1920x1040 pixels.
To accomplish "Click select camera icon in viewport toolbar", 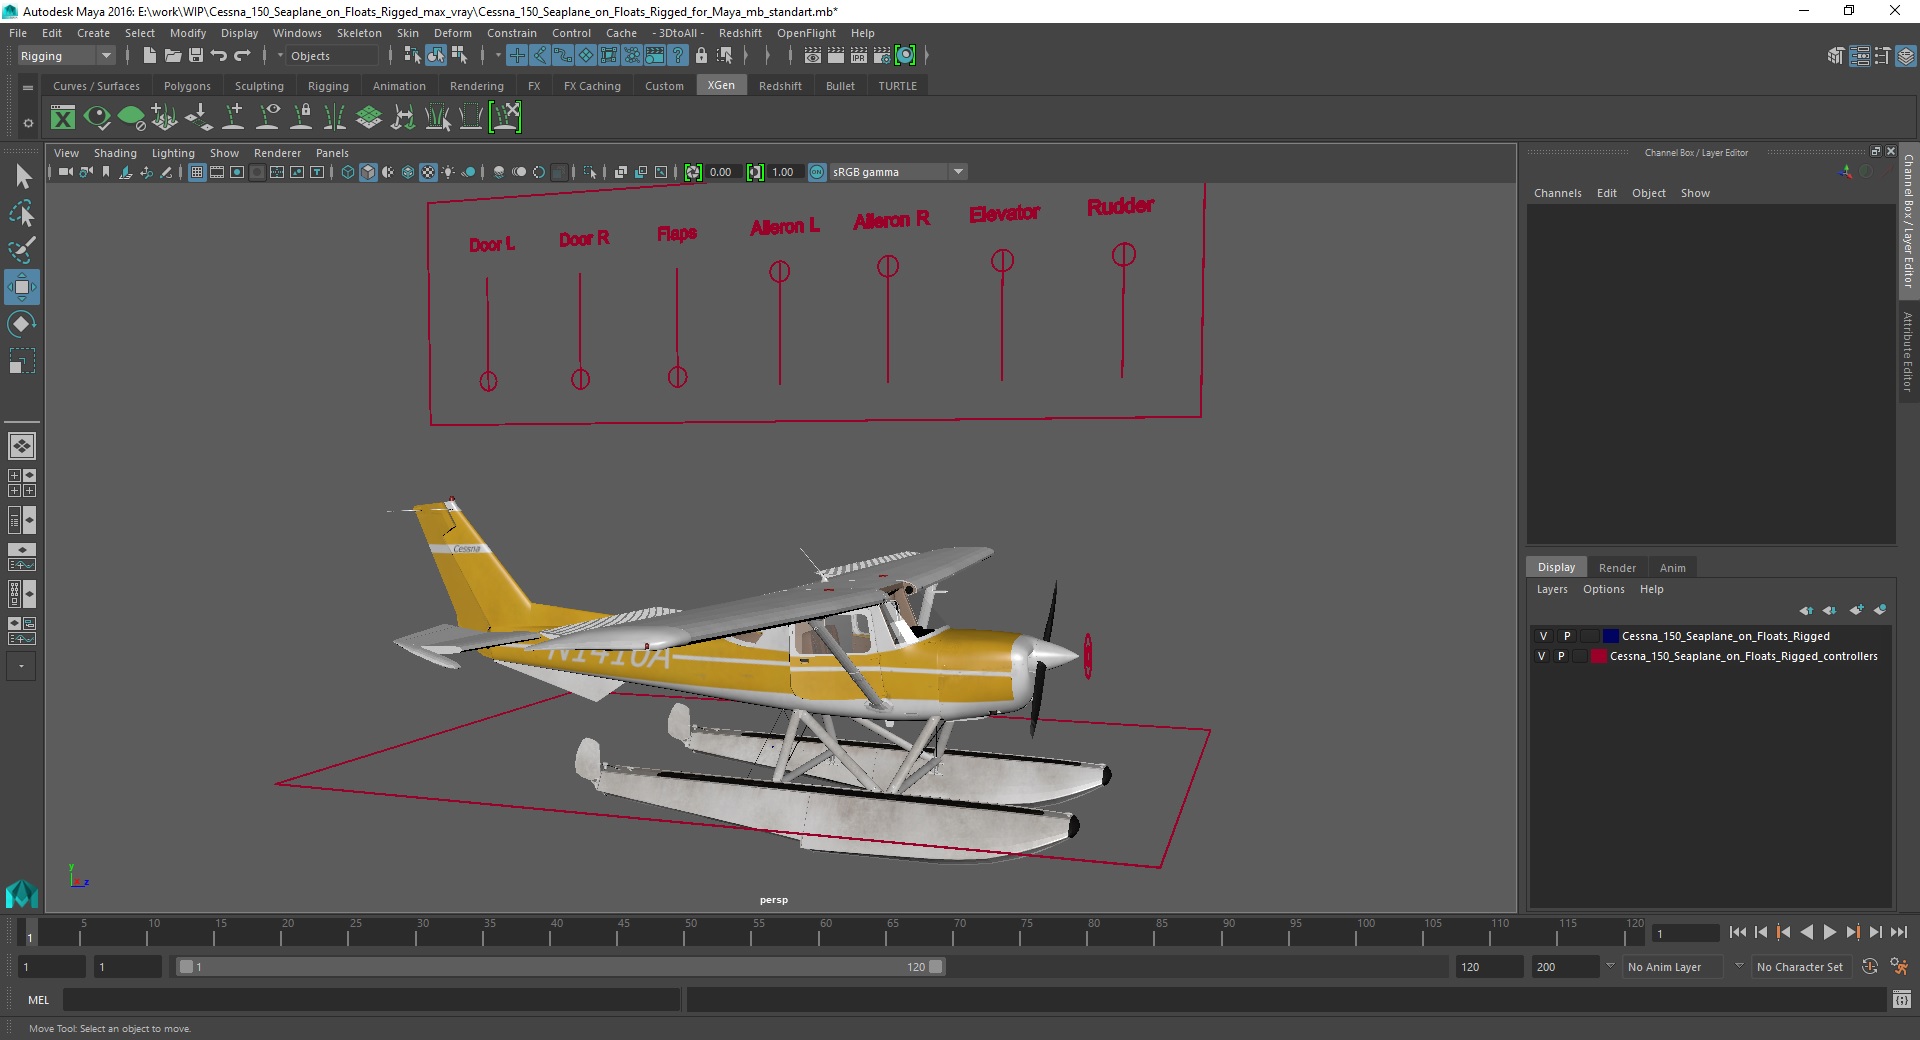I will pyautogui.click(x=65, y=172).
